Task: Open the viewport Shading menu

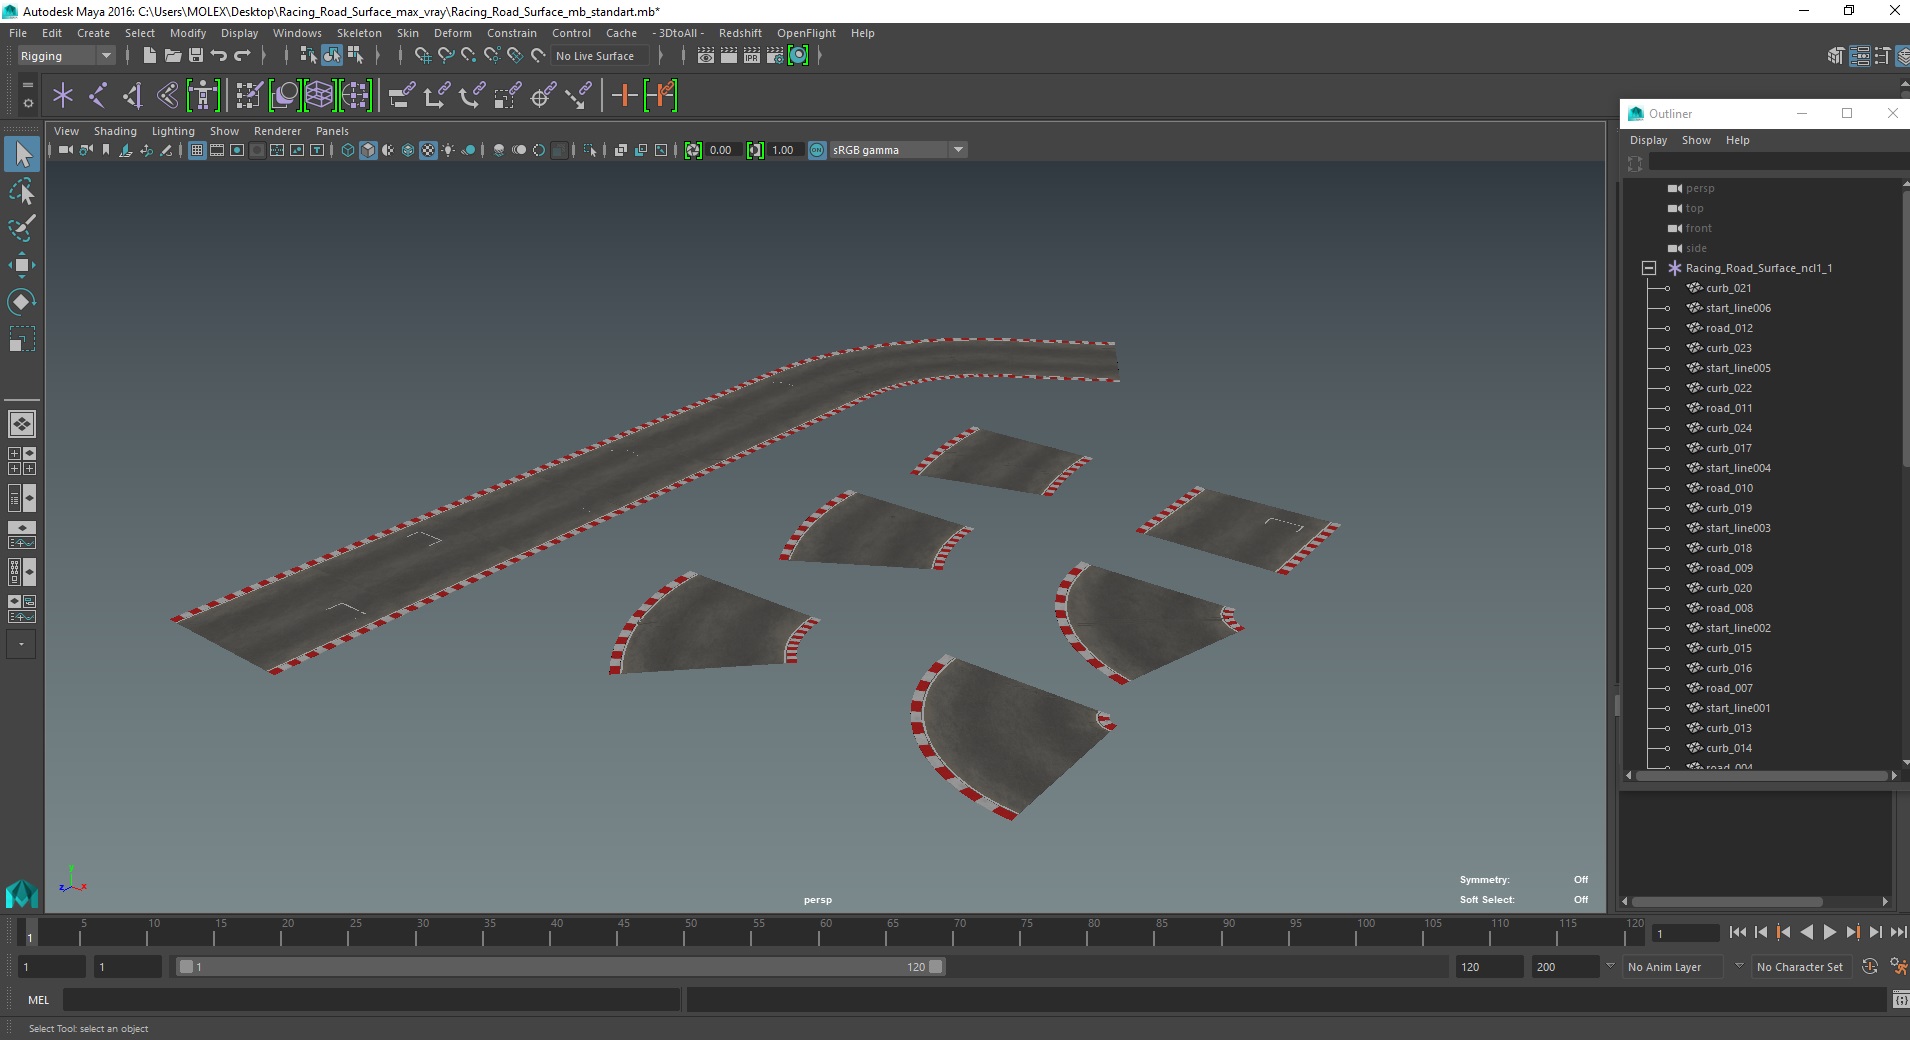Action: [x=115, y=131]
